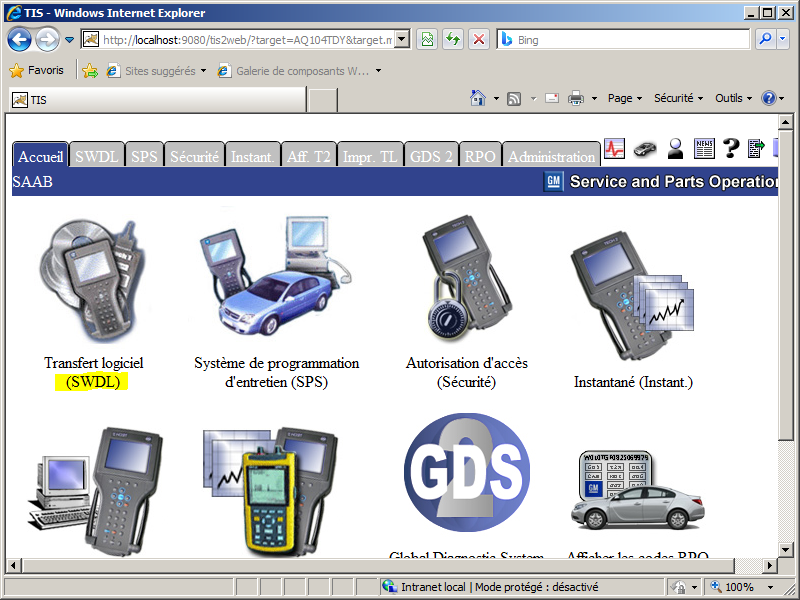Image resolution: width=800 pixels, height=600 pixels.
Task: Click the Instantané (Instant.) link text
Action: tap(633, 382)
